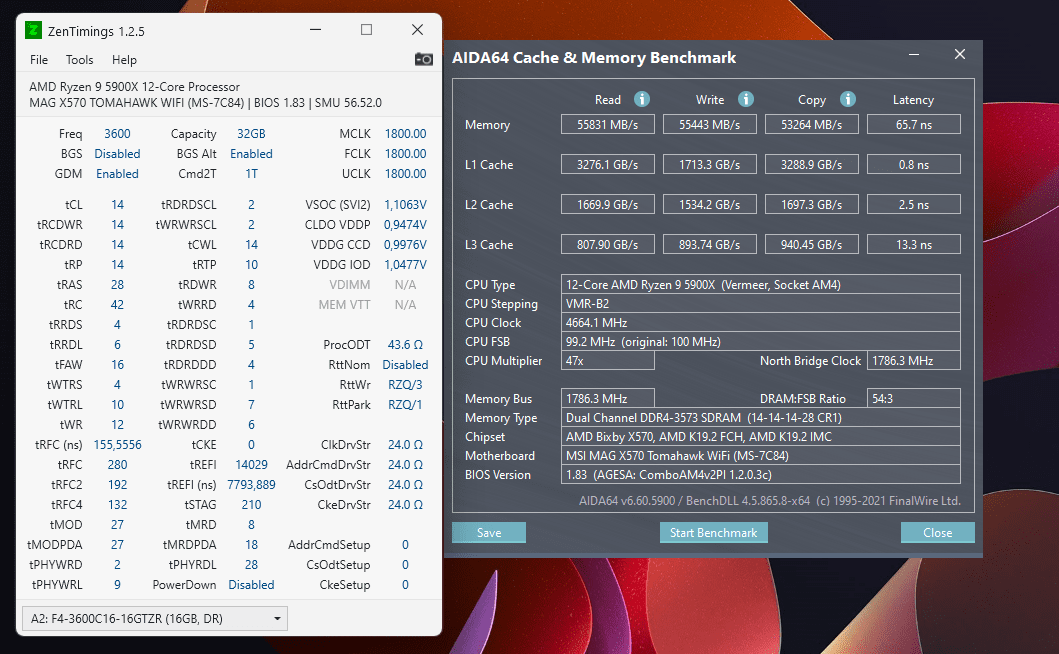Expand the A2 memory module dropdown

[155, 618]
